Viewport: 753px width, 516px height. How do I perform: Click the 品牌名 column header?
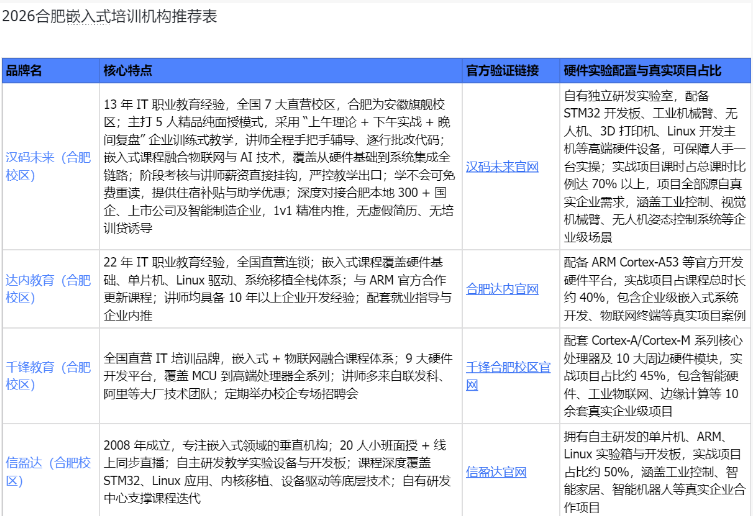point(50,71)
